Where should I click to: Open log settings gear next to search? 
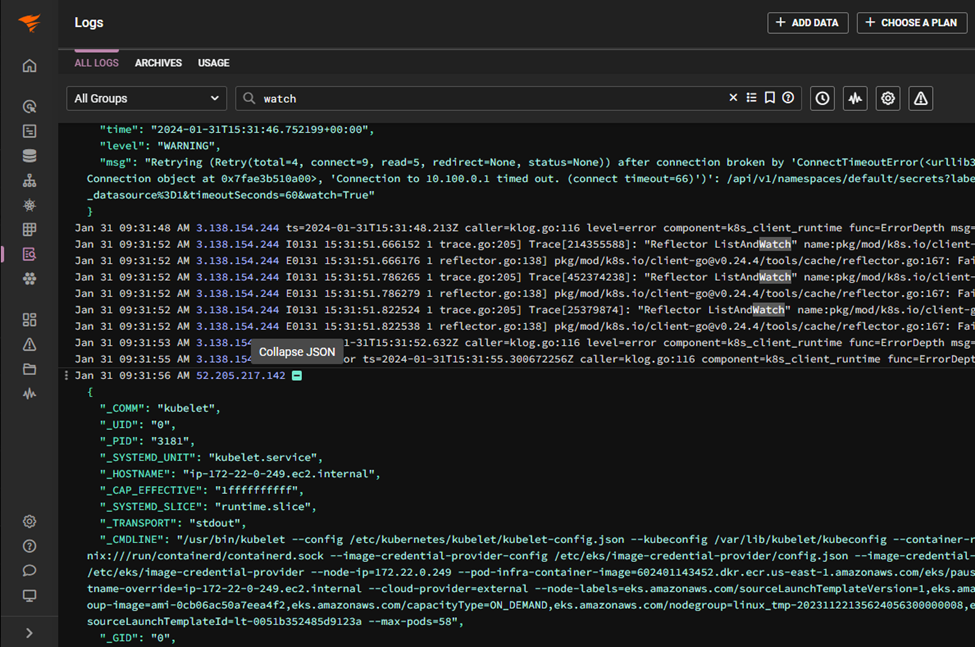887,98
